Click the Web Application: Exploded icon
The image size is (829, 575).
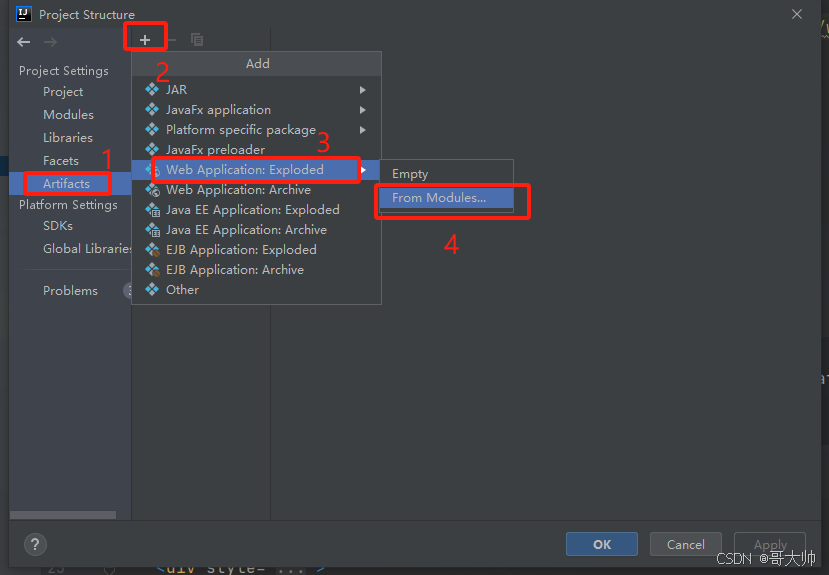pos(153,170)
